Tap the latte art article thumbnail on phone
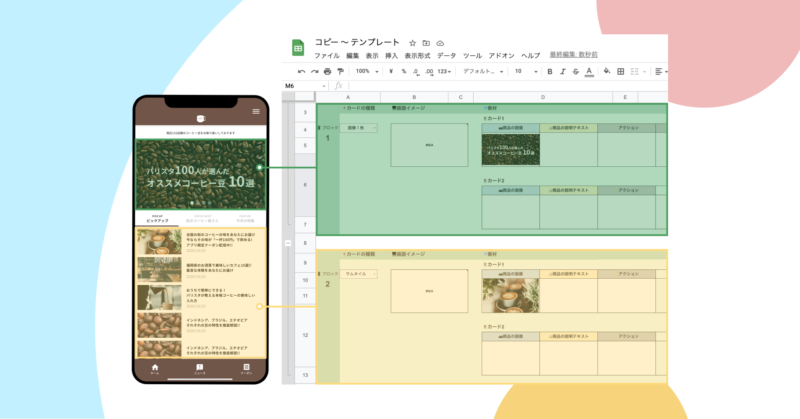 (159, 241)
